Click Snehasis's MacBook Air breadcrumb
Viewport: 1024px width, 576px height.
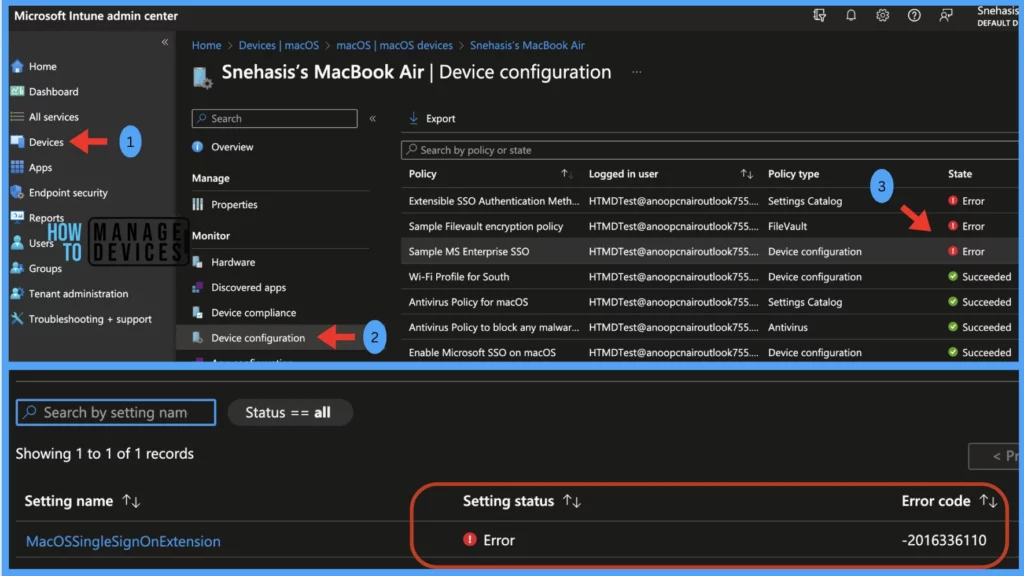click(527, 45)
